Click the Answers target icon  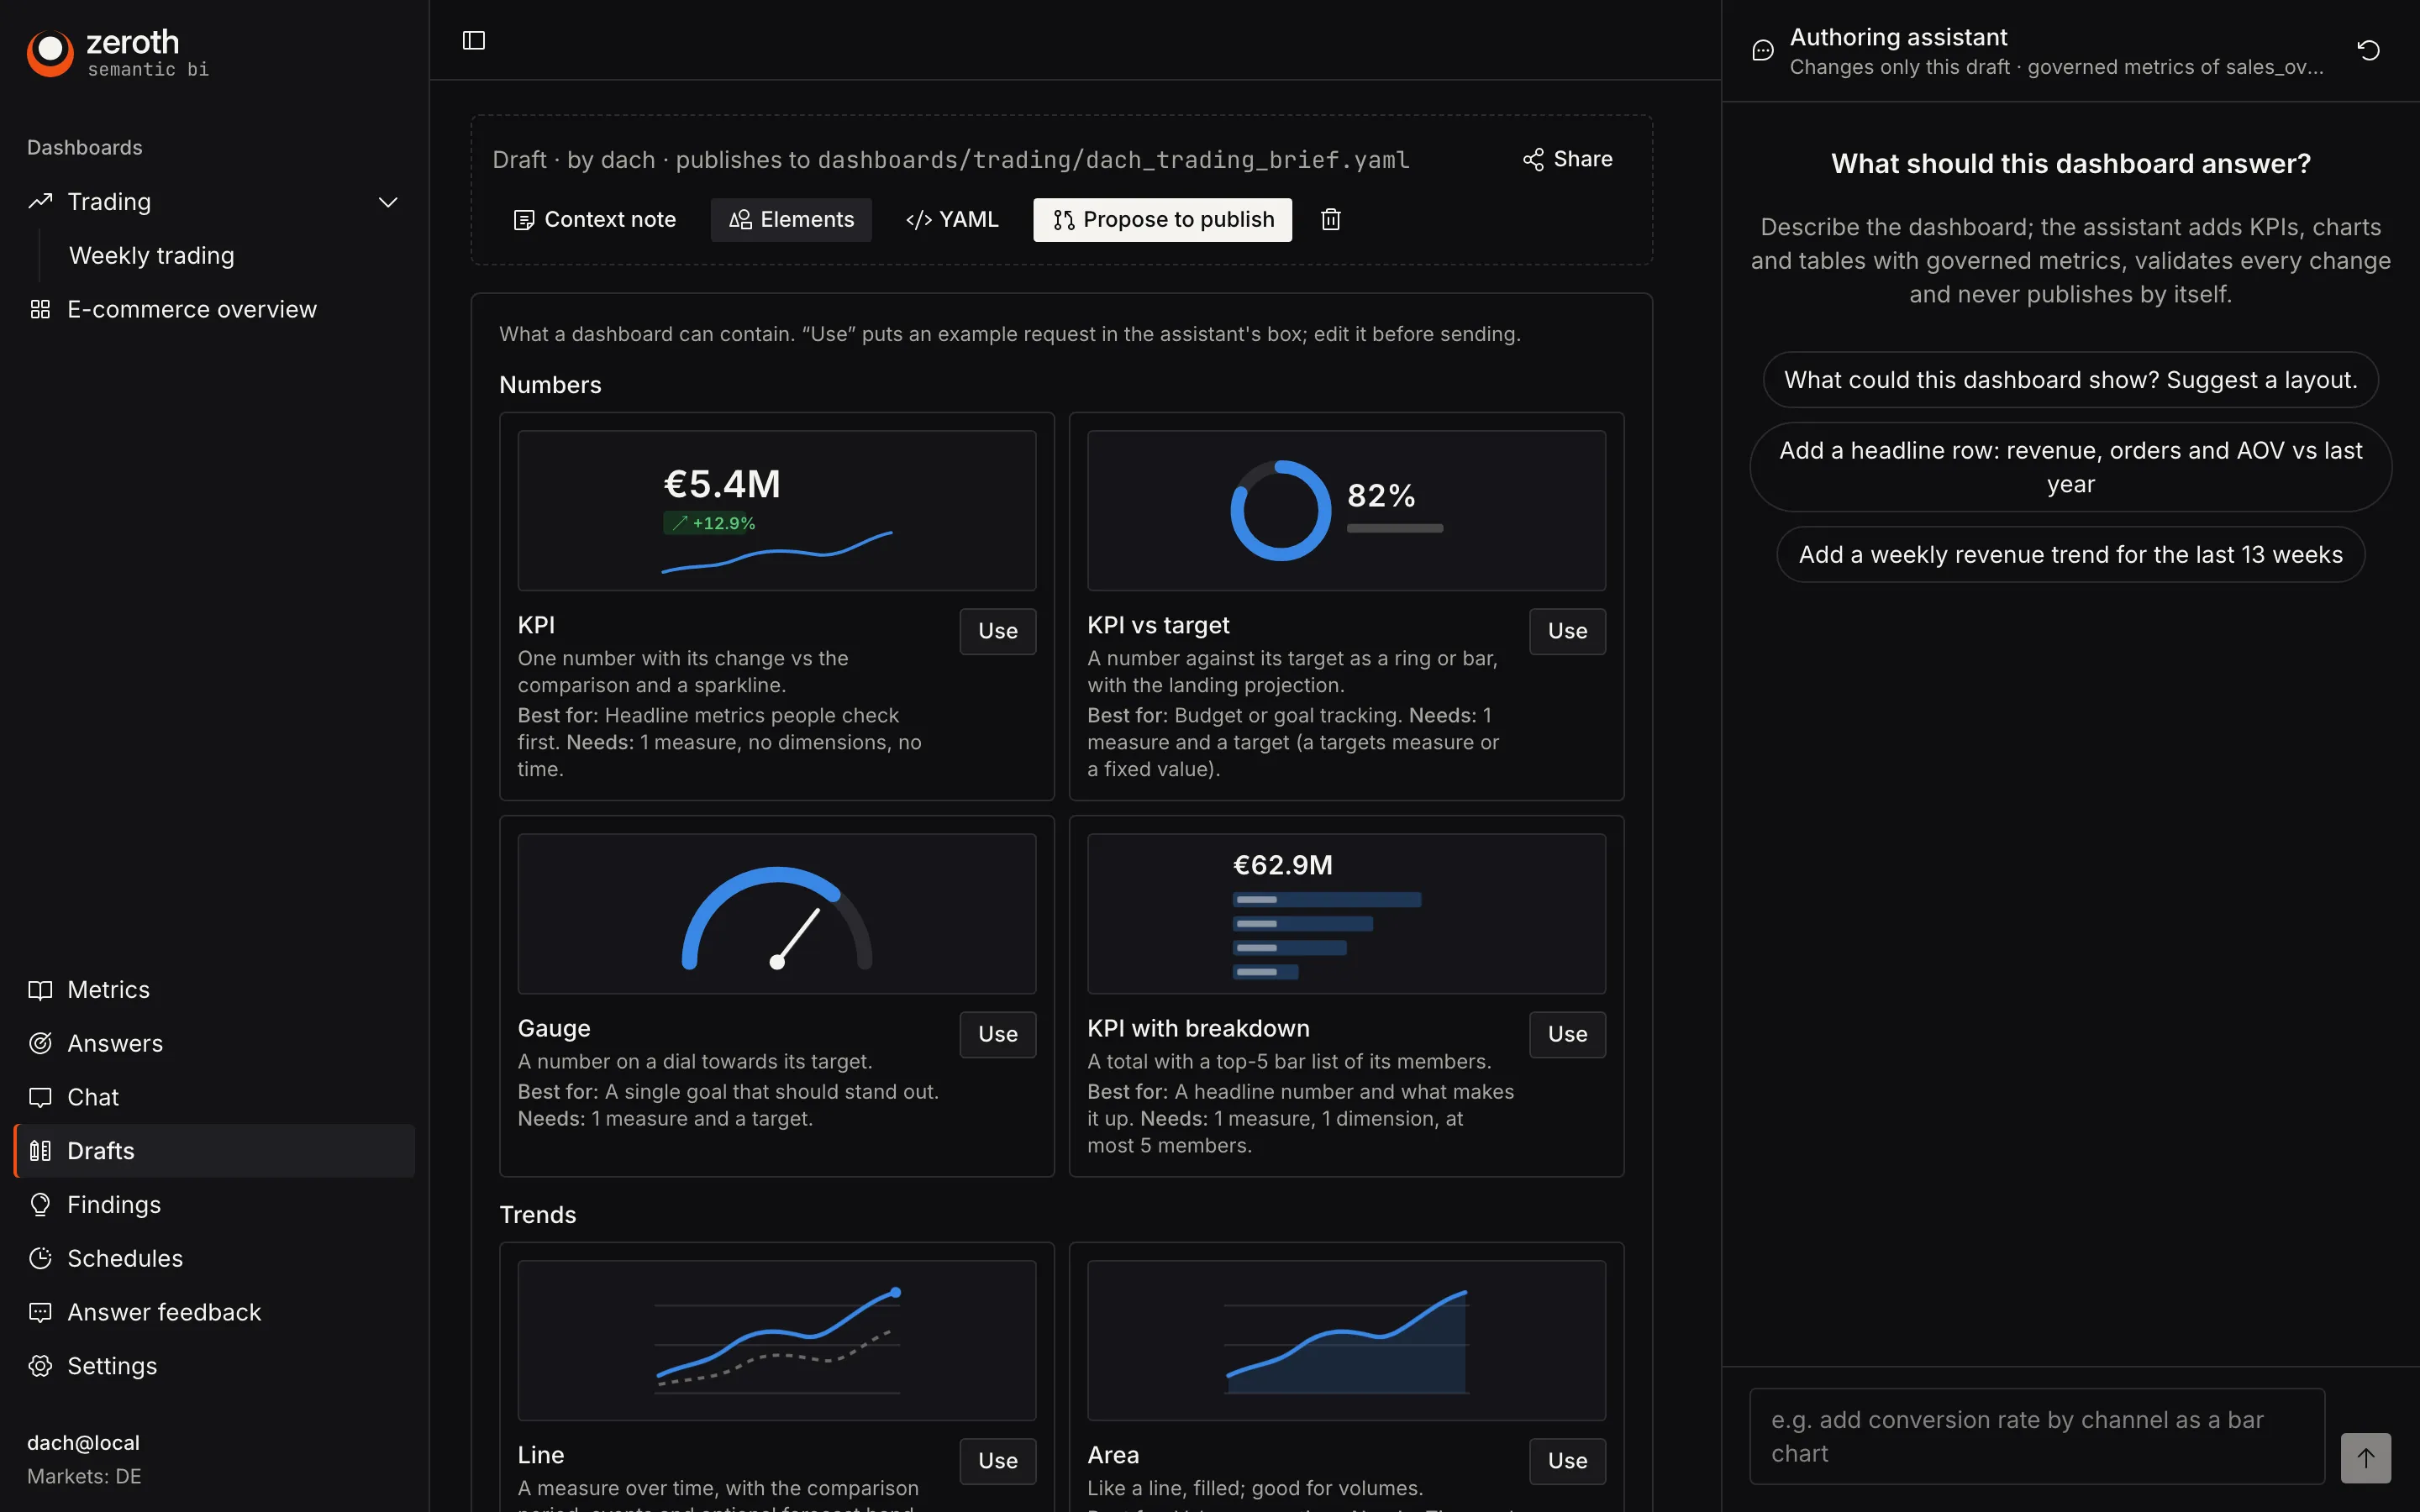pyautogui.click(x=40, y=1043)
